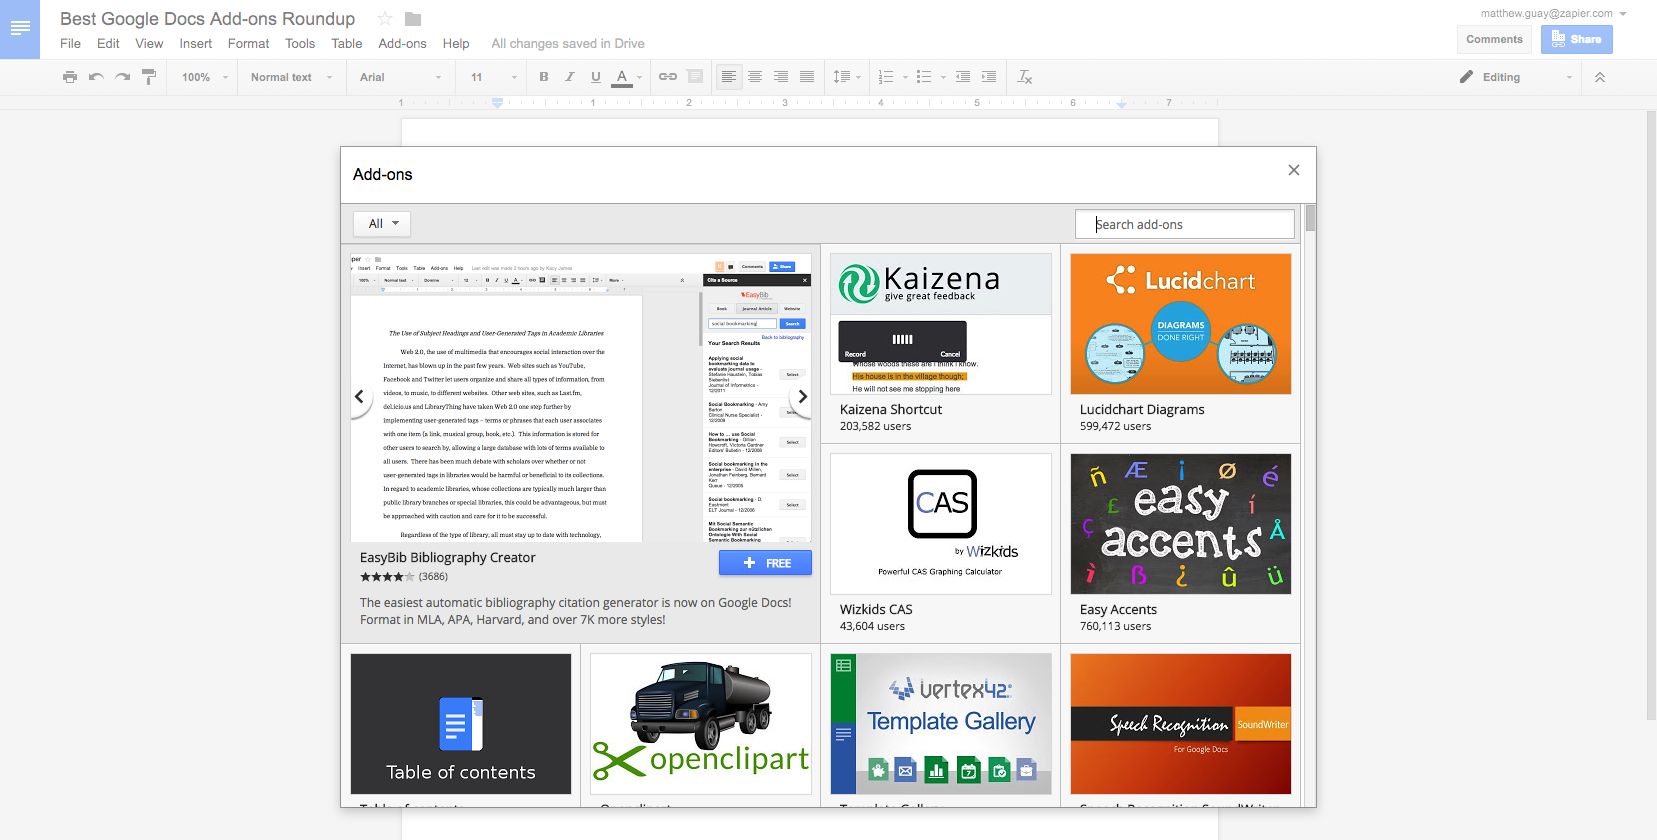Toggle underline formatting

pos(596,77)
